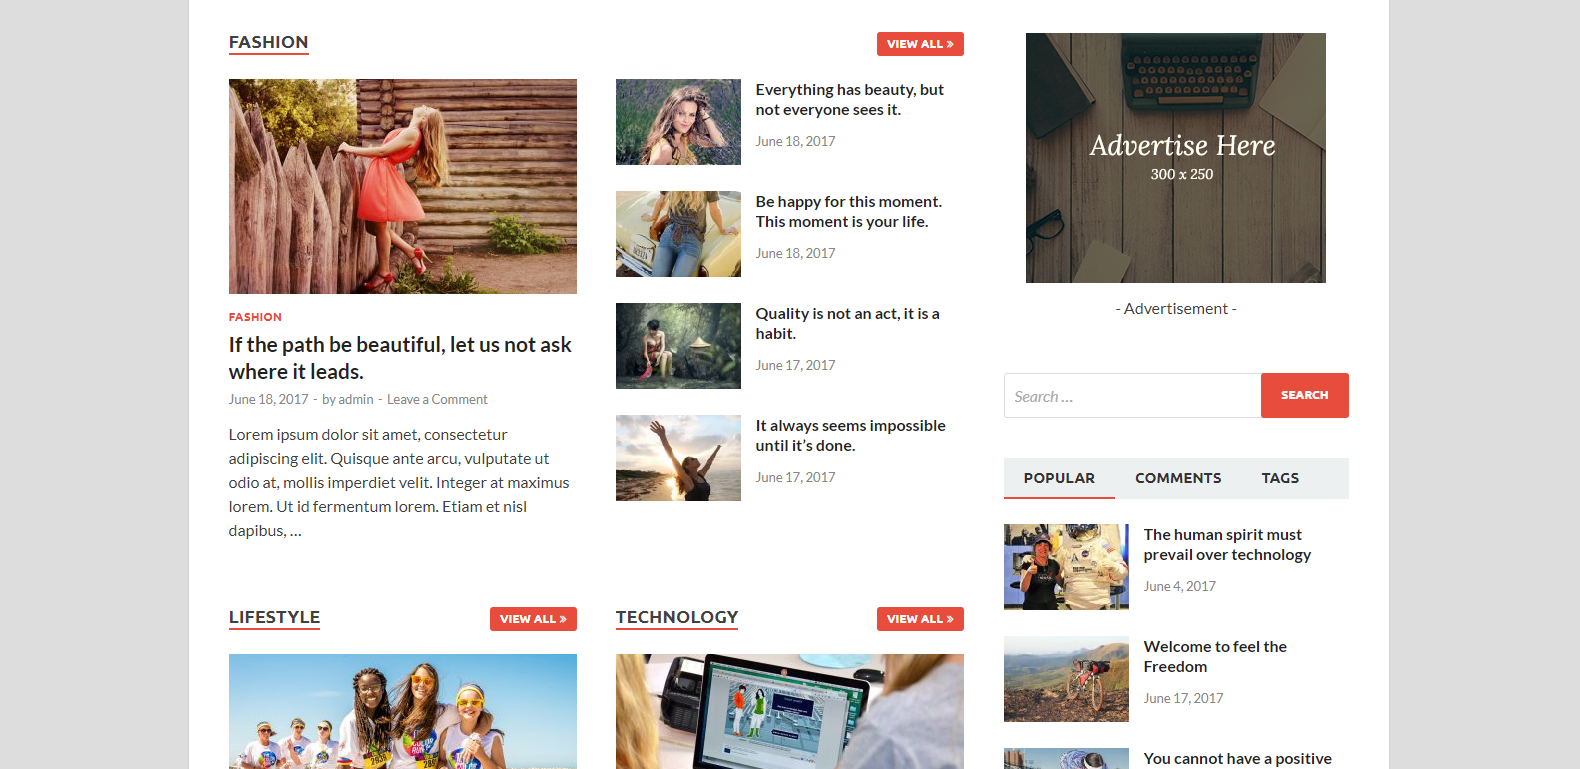Select the Popular tab
Image resolution: width=1580 pixels, height=769 pixels.
(x=1058, y=478)
